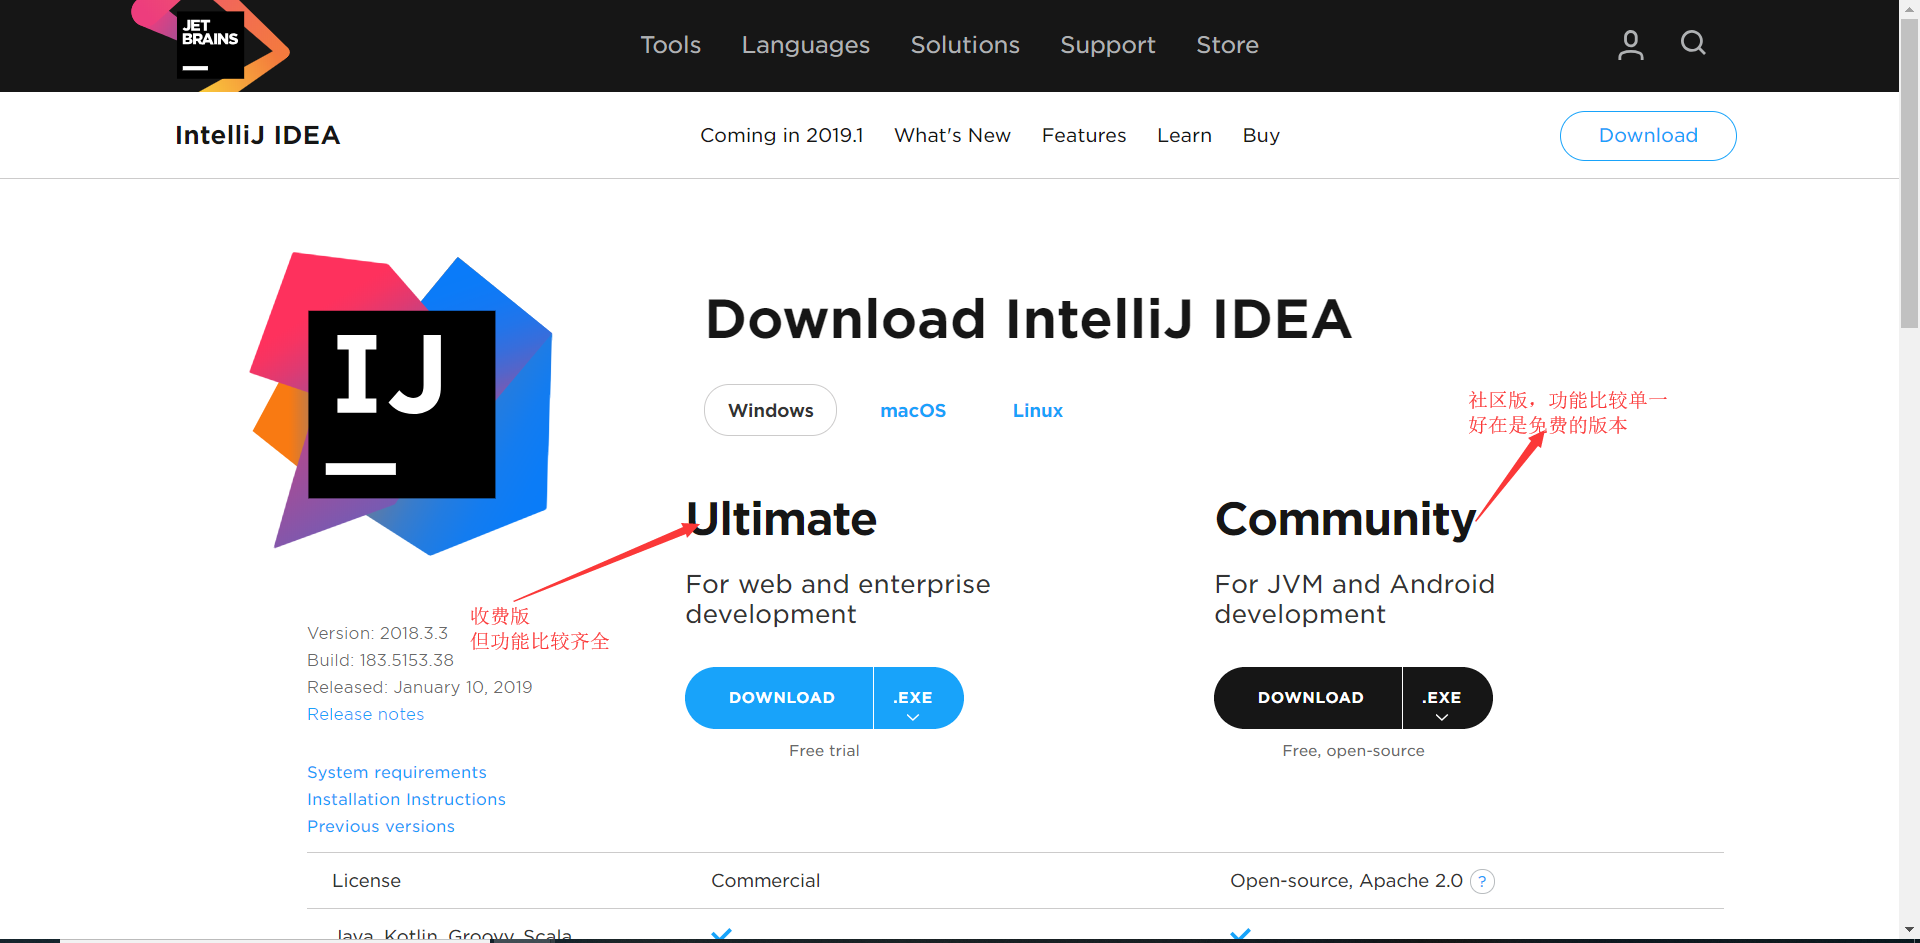This screenshot has width=1920, height=943.
Task: Click the 'Build: 183.5153.38' text
Action: tap(380, 660)
